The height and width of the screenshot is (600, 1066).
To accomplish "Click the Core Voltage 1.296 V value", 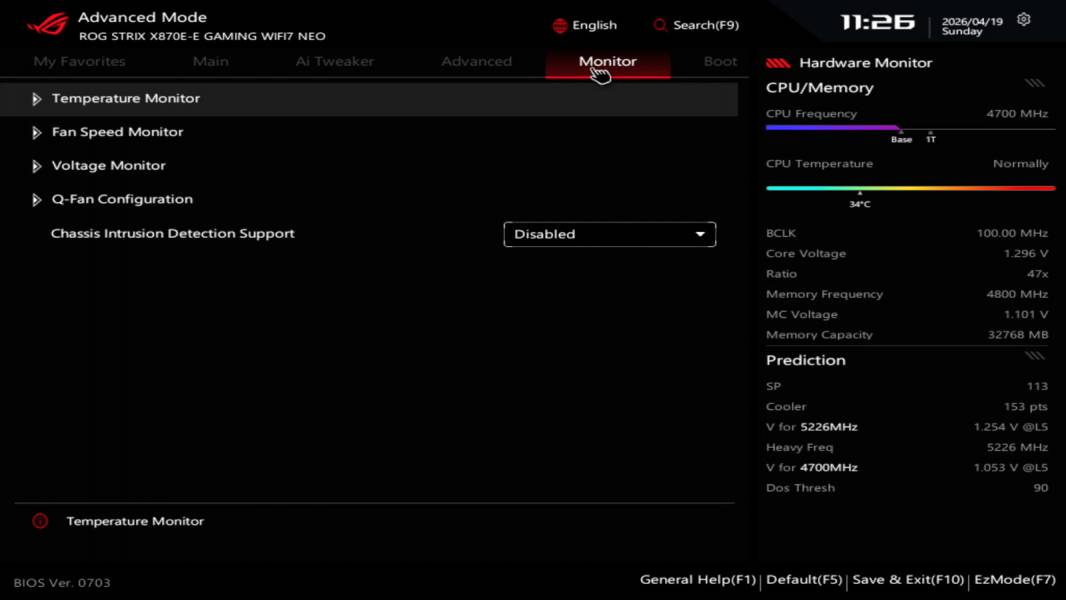I will 1026,253.
